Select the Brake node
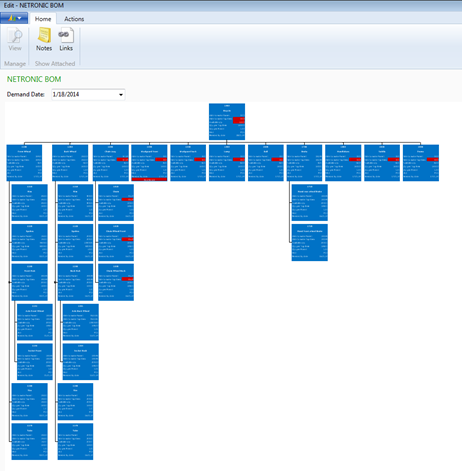463x472 pixels. pos(304,163)
